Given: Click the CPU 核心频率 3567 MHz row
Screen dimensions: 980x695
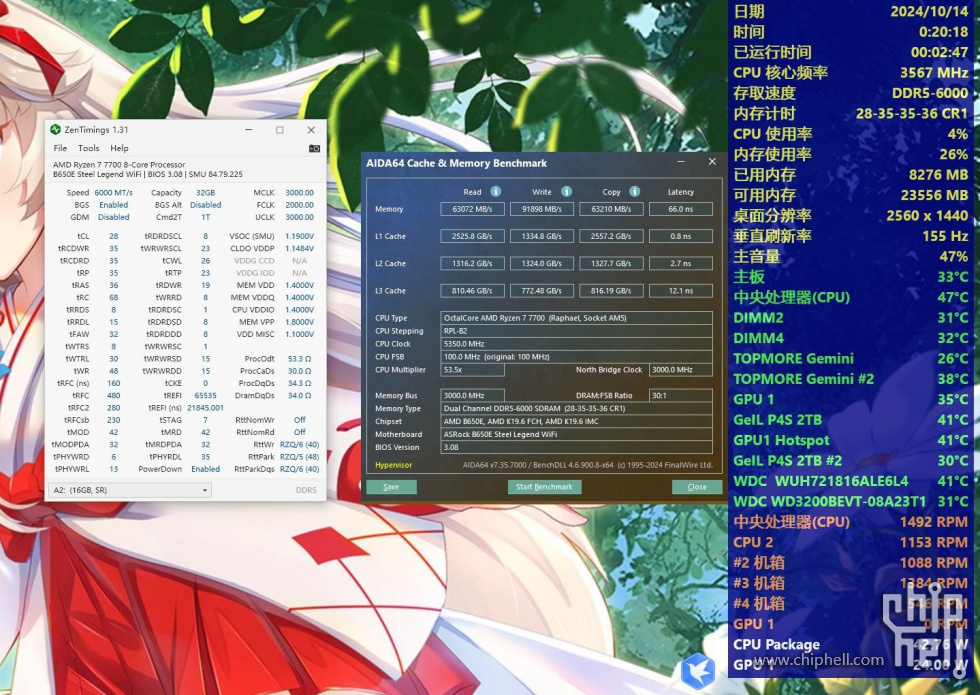Looking at the screenshot, I should pyautogui.click(x=851, y=72).
